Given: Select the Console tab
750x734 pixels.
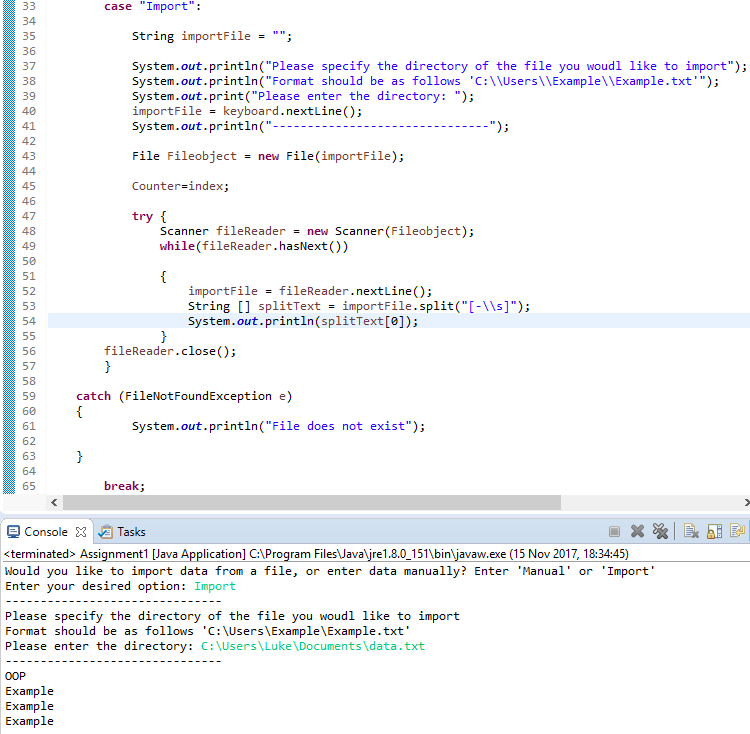Looking at the screenshot, I should tap(46, 532).
